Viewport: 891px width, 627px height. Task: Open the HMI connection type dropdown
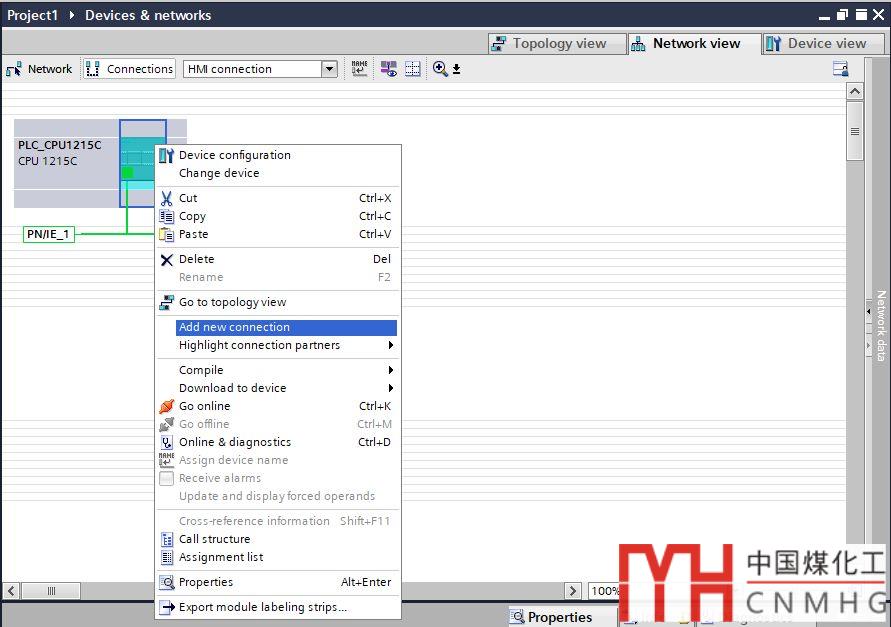pyautogui.click(x=329, y=69)
